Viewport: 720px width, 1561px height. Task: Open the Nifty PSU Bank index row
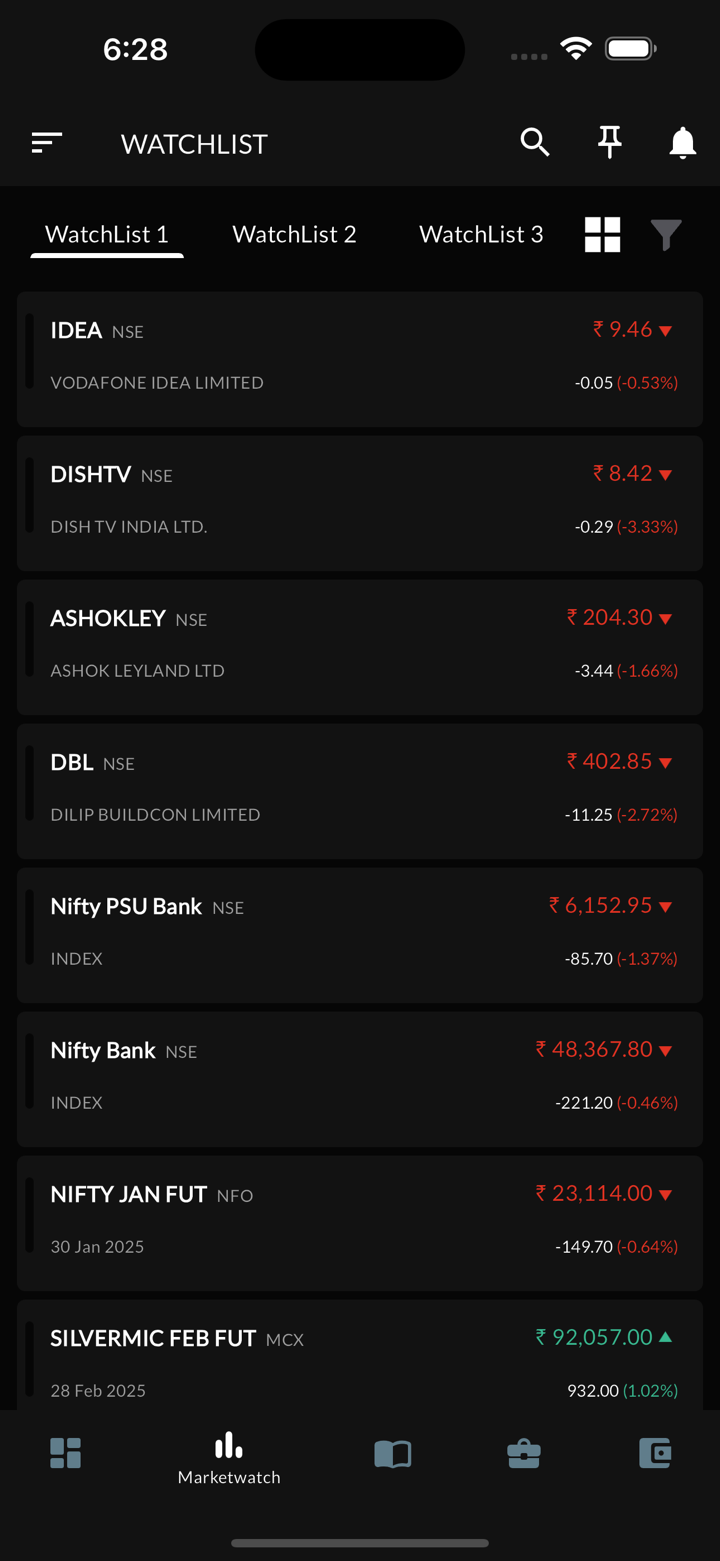pyautogui.click(x=360, y=935)
